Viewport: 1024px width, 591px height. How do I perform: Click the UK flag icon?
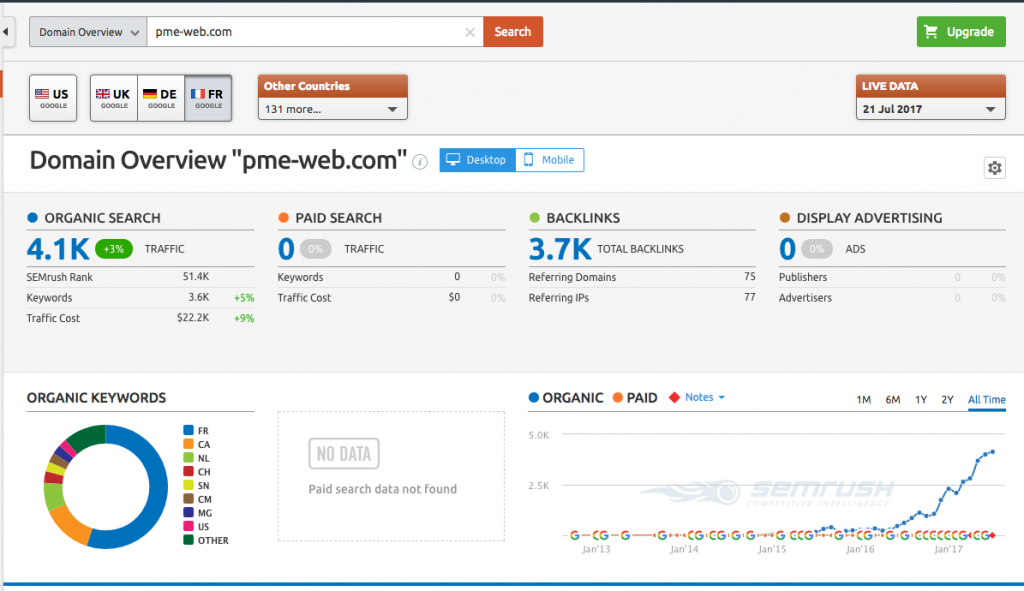103,94
